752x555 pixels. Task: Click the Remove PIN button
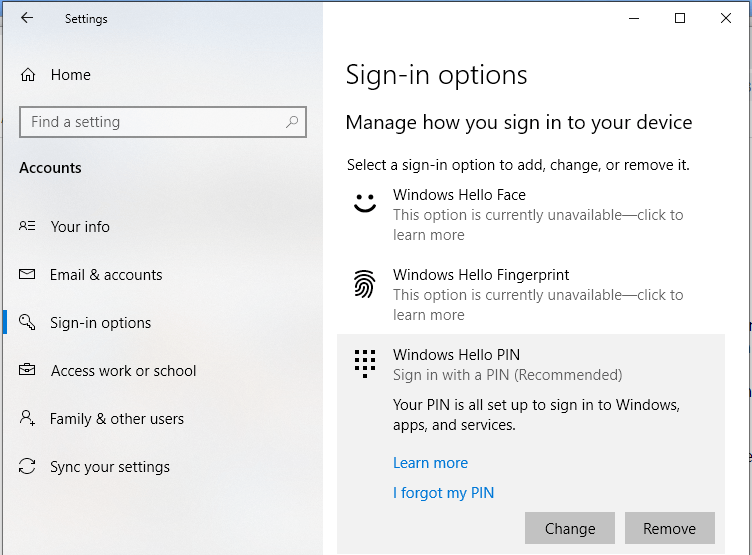pyautogui.click(x=670, y=528)
